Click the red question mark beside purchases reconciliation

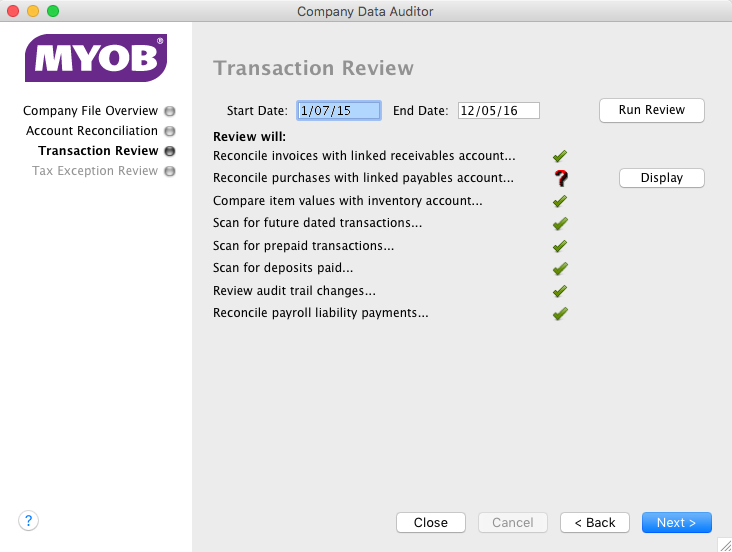pyautogui.click(x=560, y=178)
